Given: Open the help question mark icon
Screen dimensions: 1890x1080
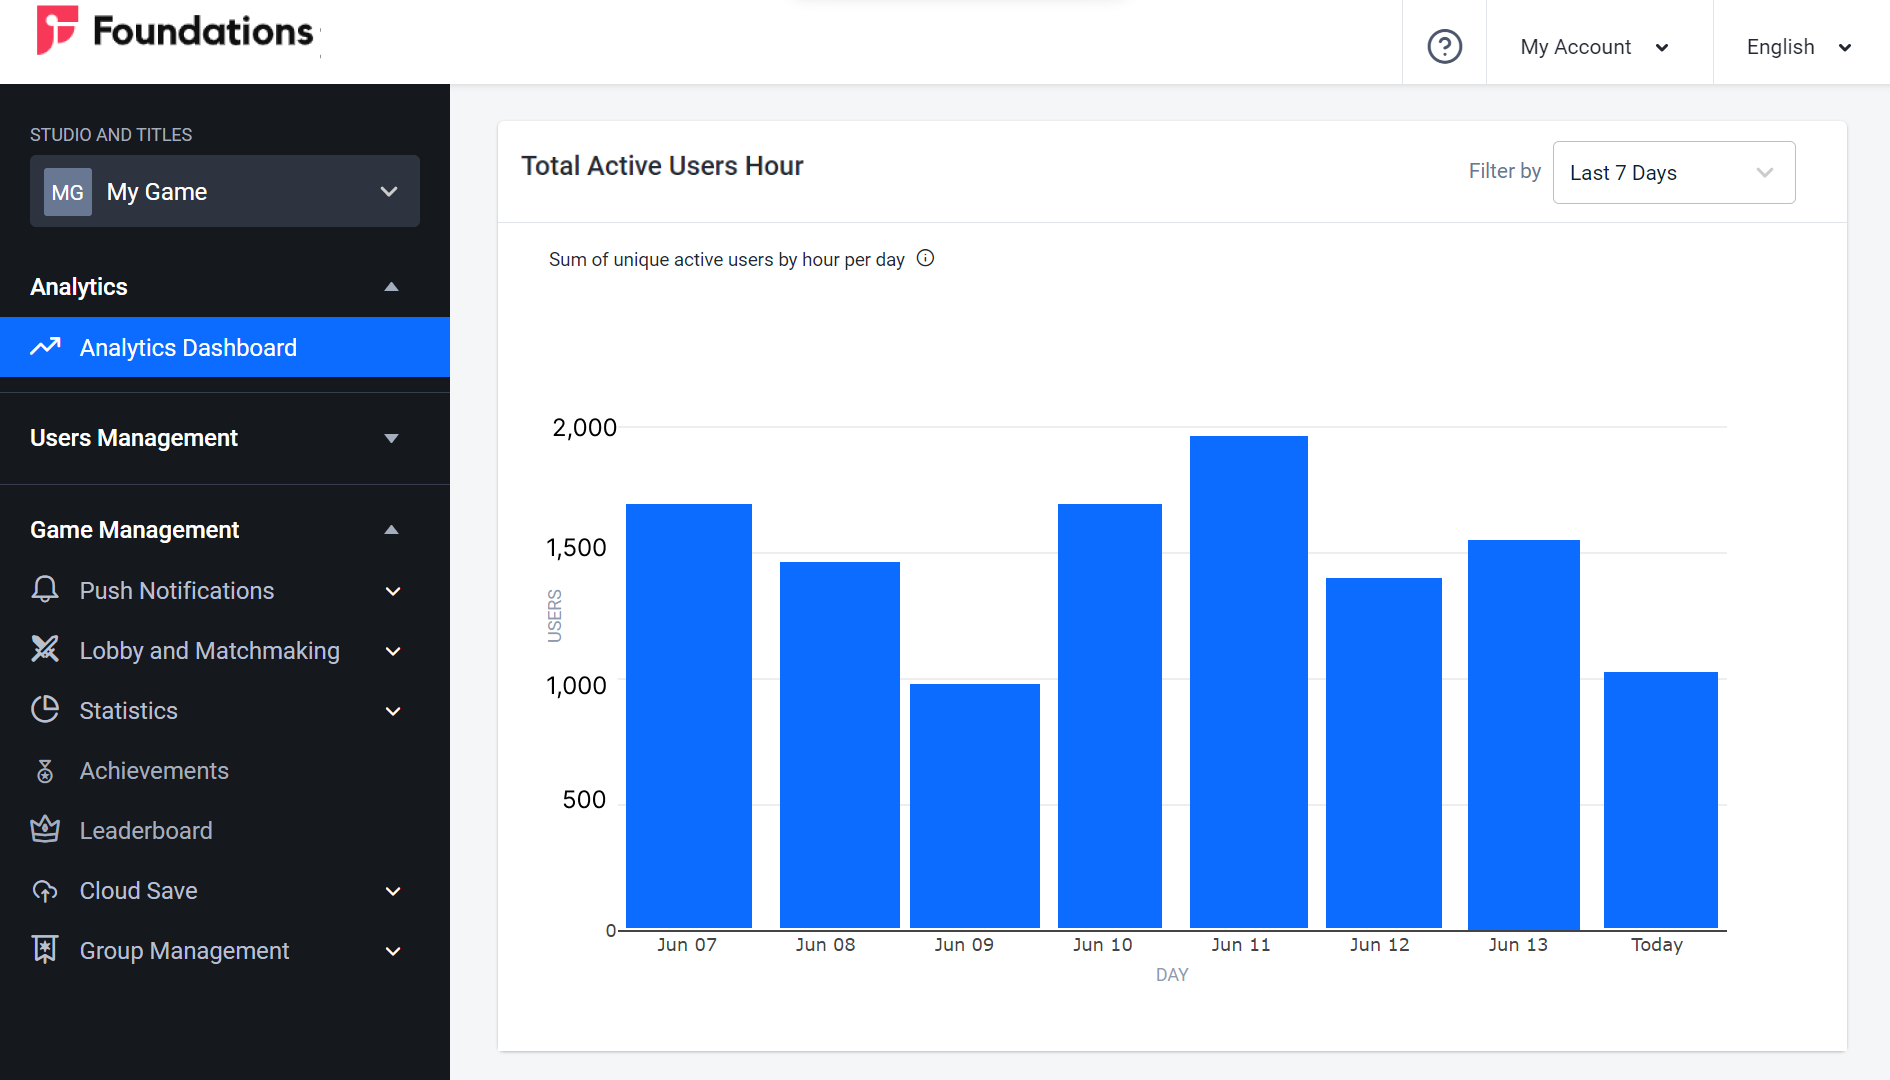Looking at the screenshot, I should tap(1444, 46).
